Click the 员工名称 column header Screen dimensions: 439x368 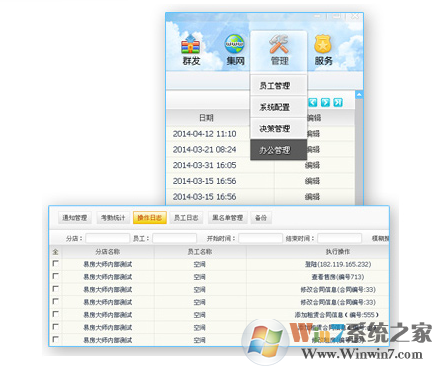[x=199, y=252]
